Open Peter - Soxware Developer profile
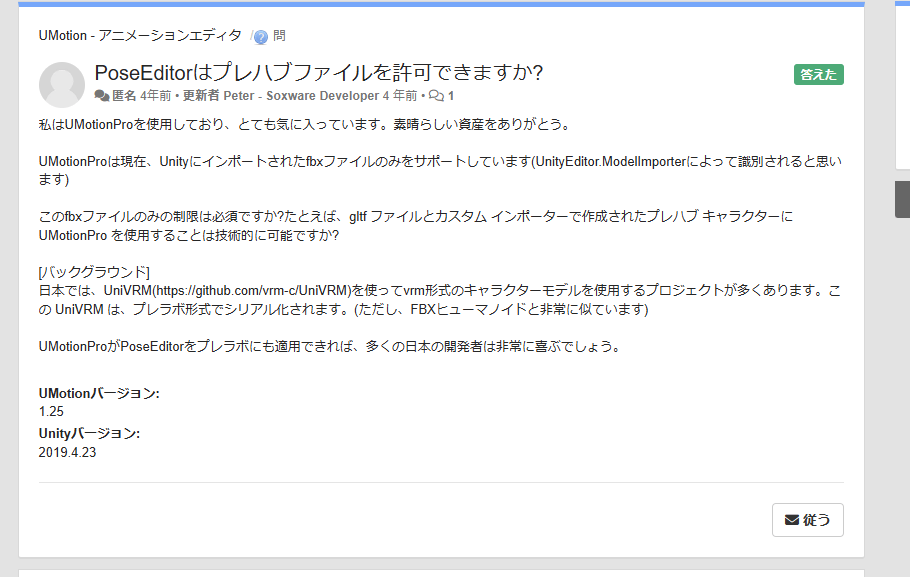 click(301, 96)
